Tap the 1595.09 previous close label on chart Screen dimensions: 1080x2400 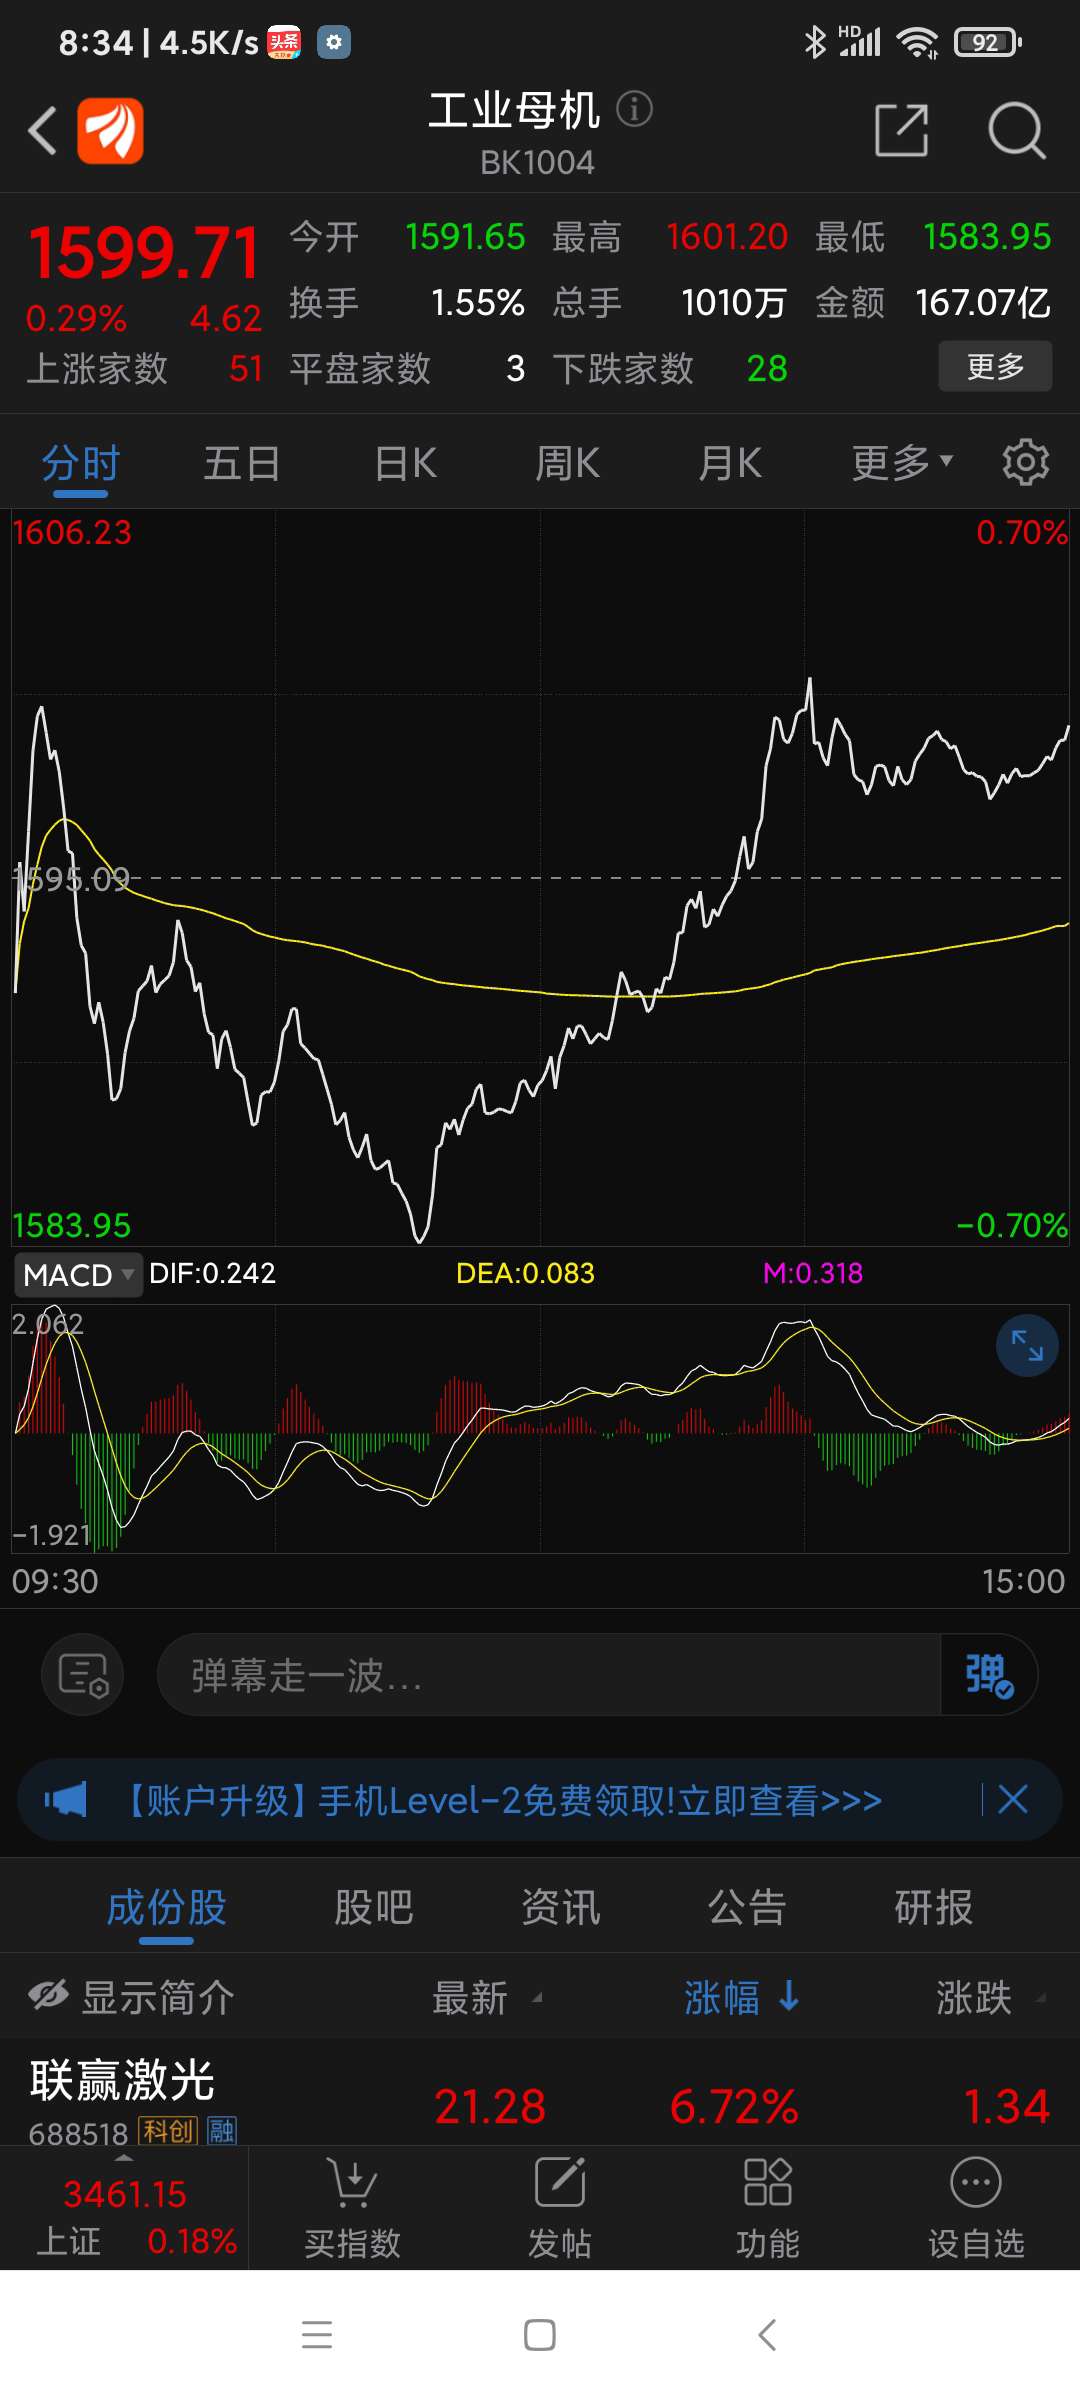pyautogui.click(x=72, y=879)
